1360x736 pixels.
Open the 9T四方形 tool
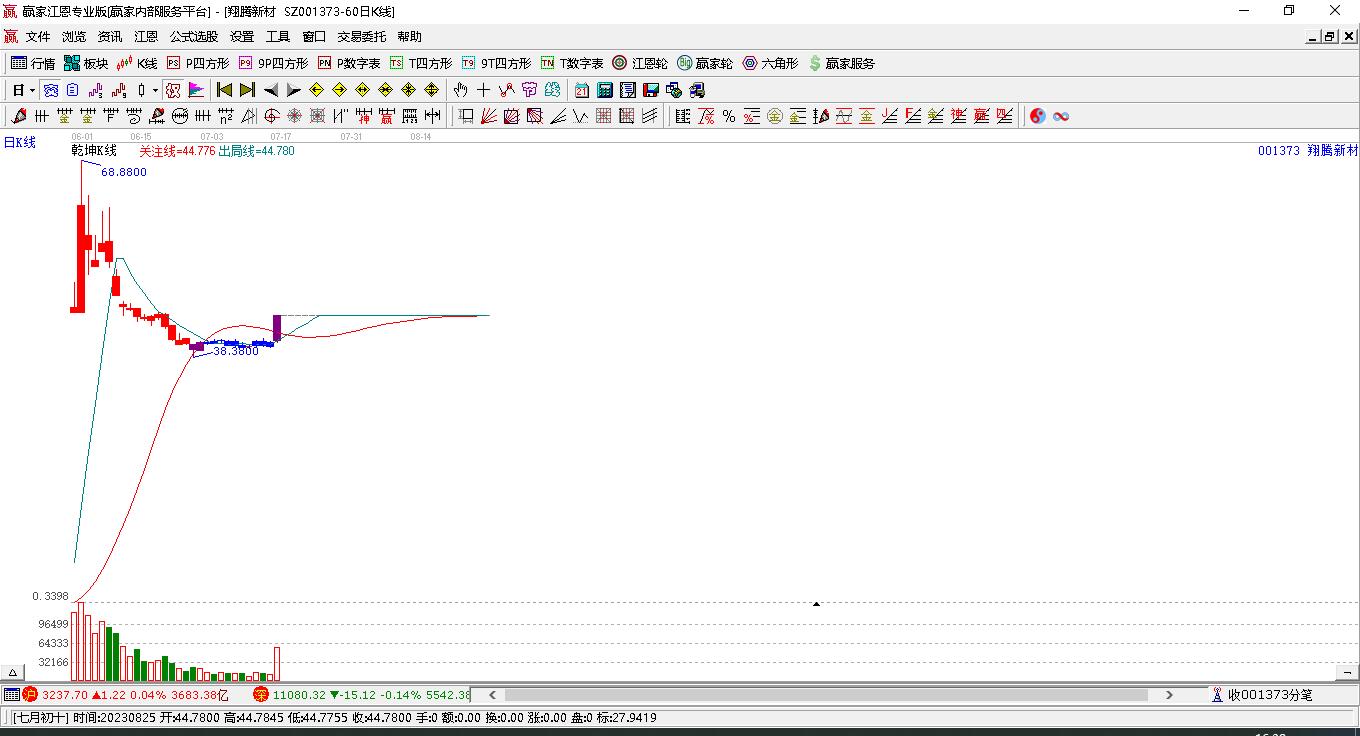pos(496,63)
